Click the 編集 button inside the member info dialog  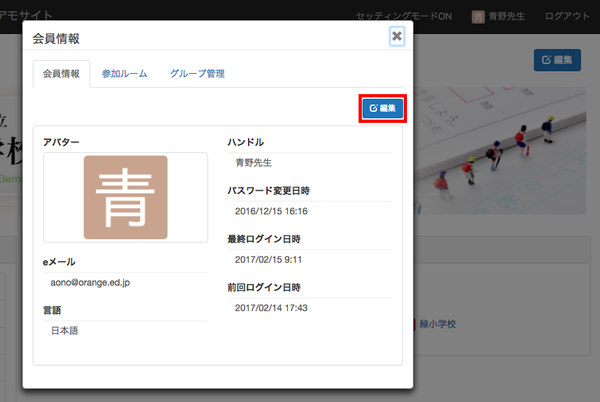[x=382, y=108]
